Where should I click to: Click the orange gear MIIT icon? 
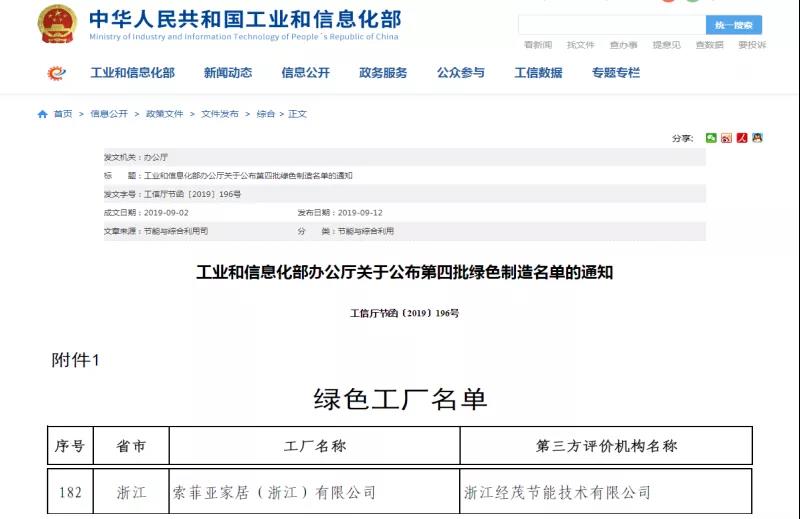point(56,73)
